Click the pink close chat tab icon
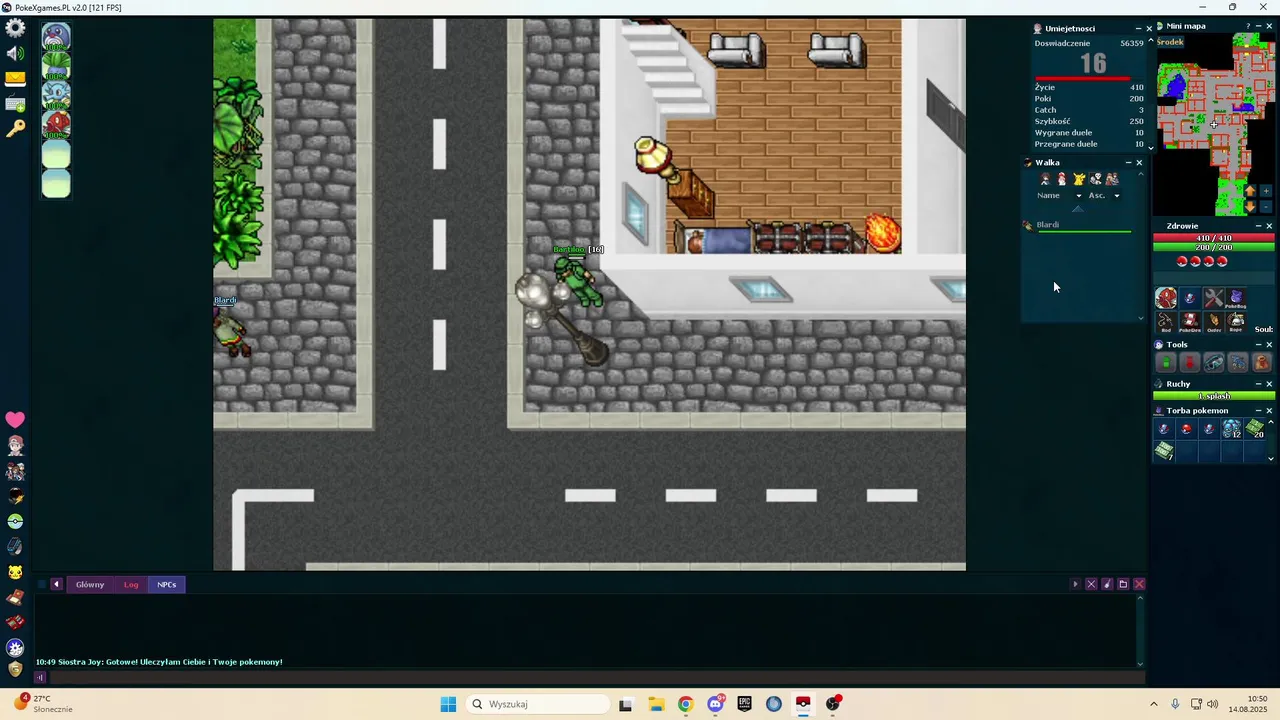This screenshot has height=720, width=1280. pyautogui.click(x=1139, y=584)
